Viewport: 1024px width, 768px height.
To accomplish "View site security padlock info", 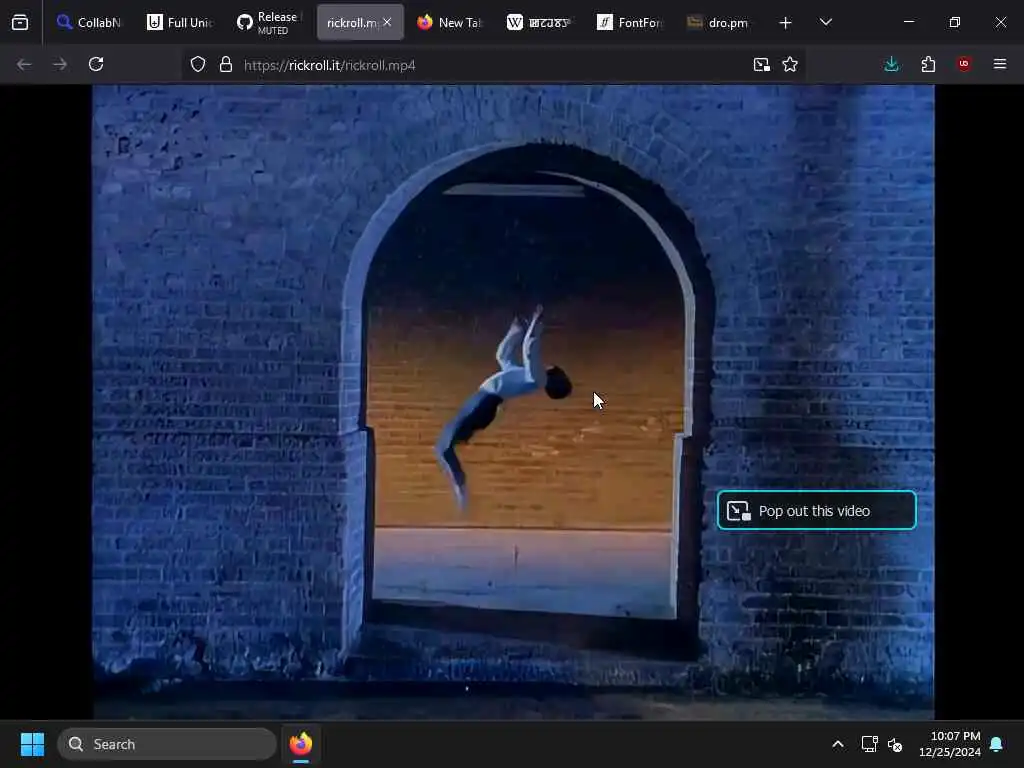I will [x=226, y=65].
